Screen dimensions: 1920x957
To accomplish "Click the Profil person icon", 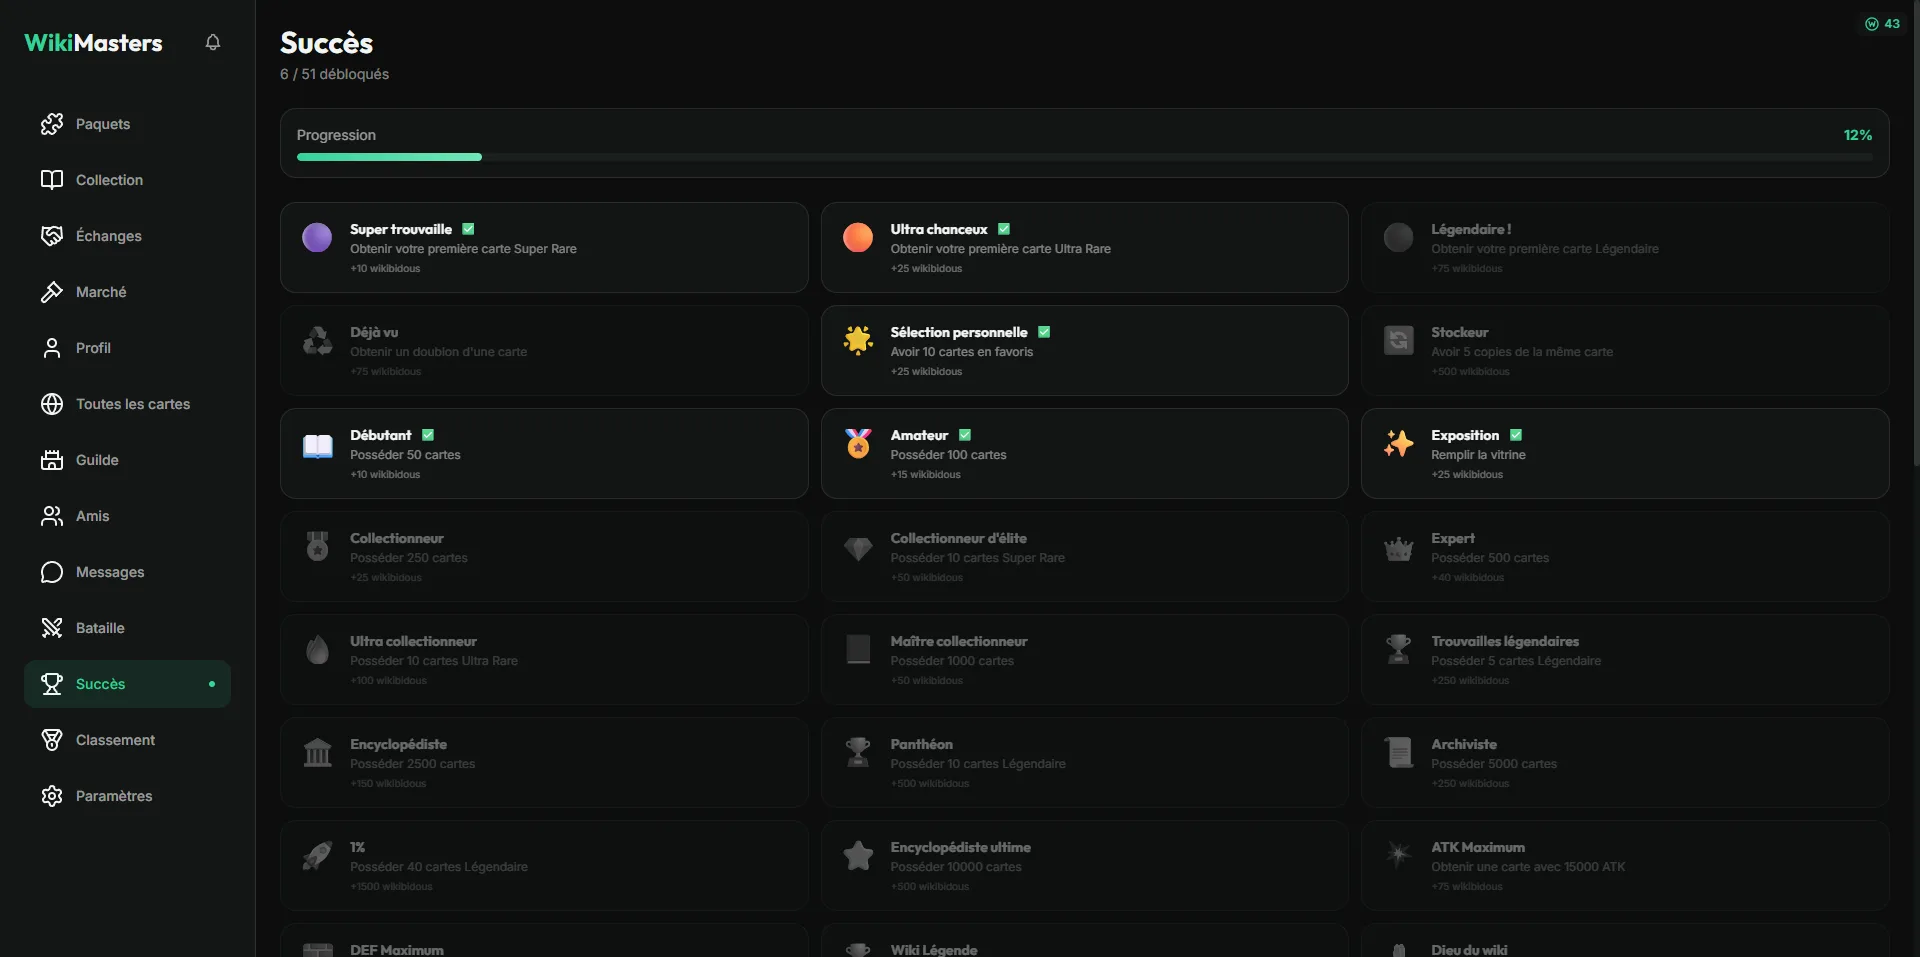I will [52, 348].
